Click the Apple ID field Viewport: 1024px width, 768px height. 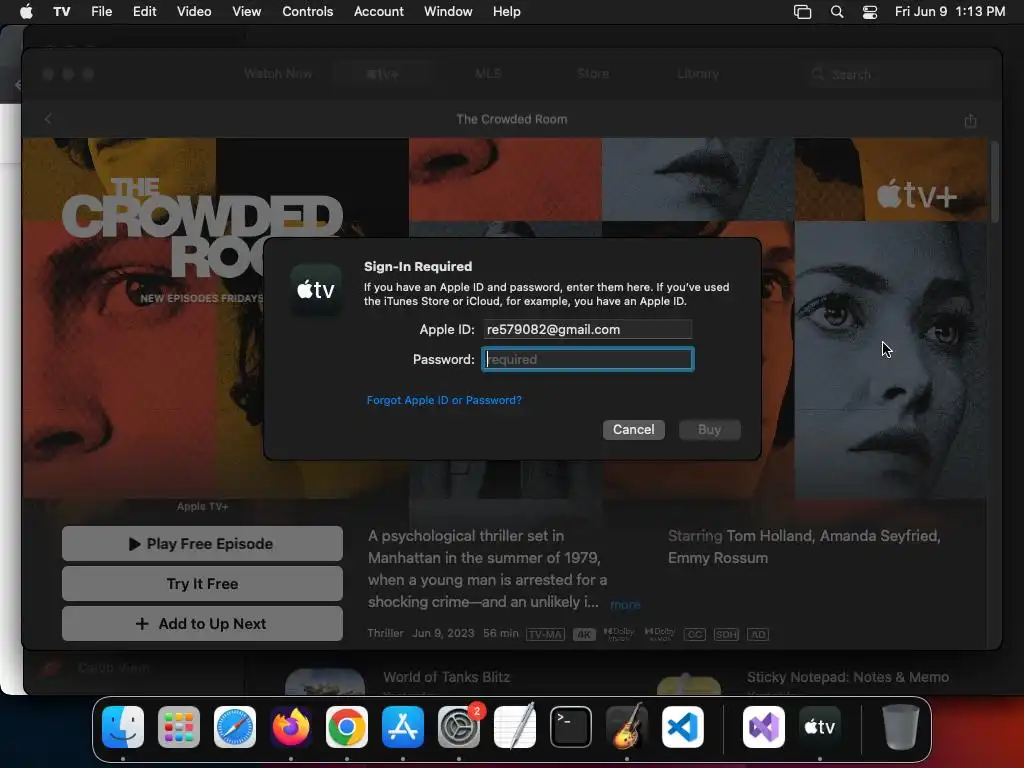coord(588,329)
